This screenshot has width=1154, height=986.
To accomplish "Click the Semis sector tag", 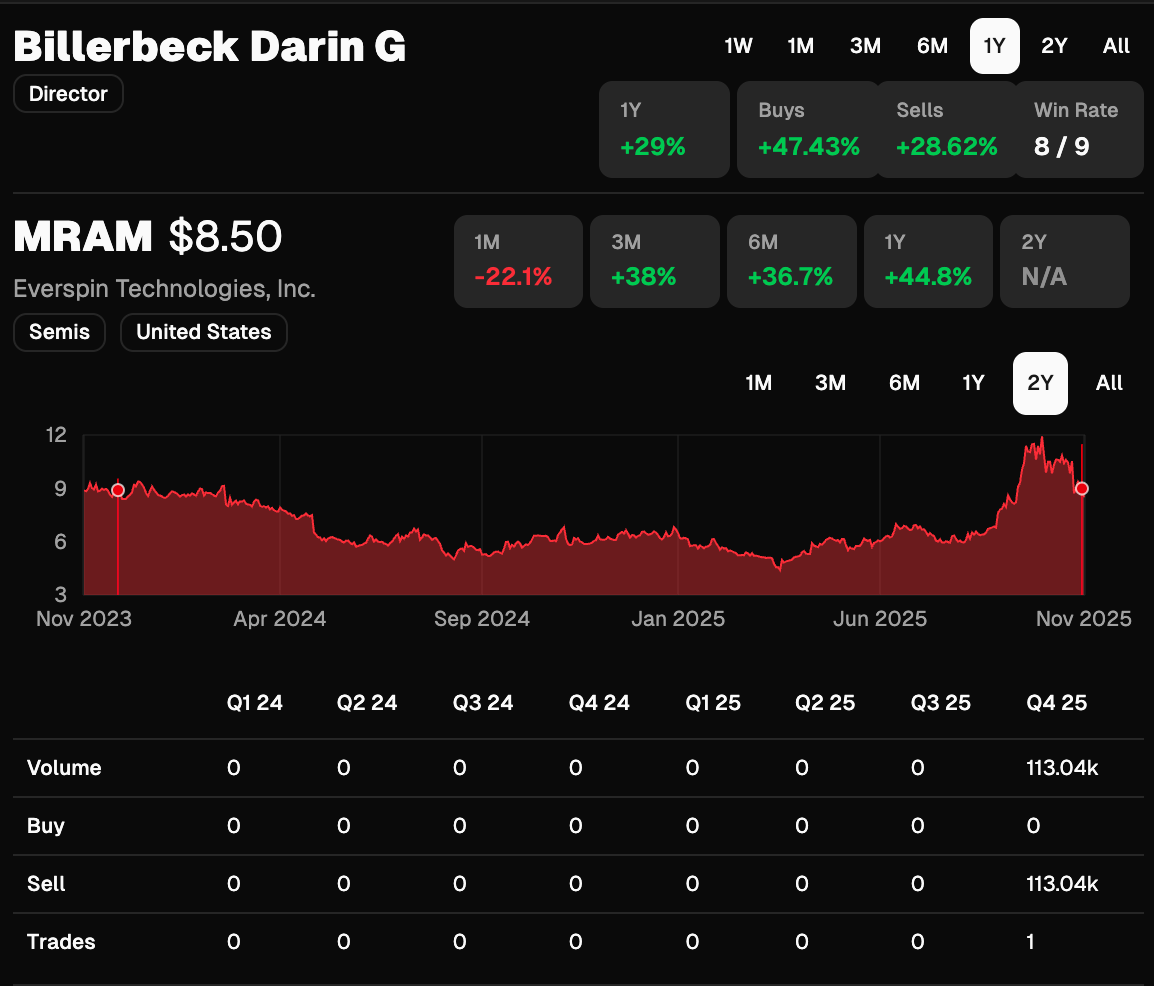I will [60, 332].
